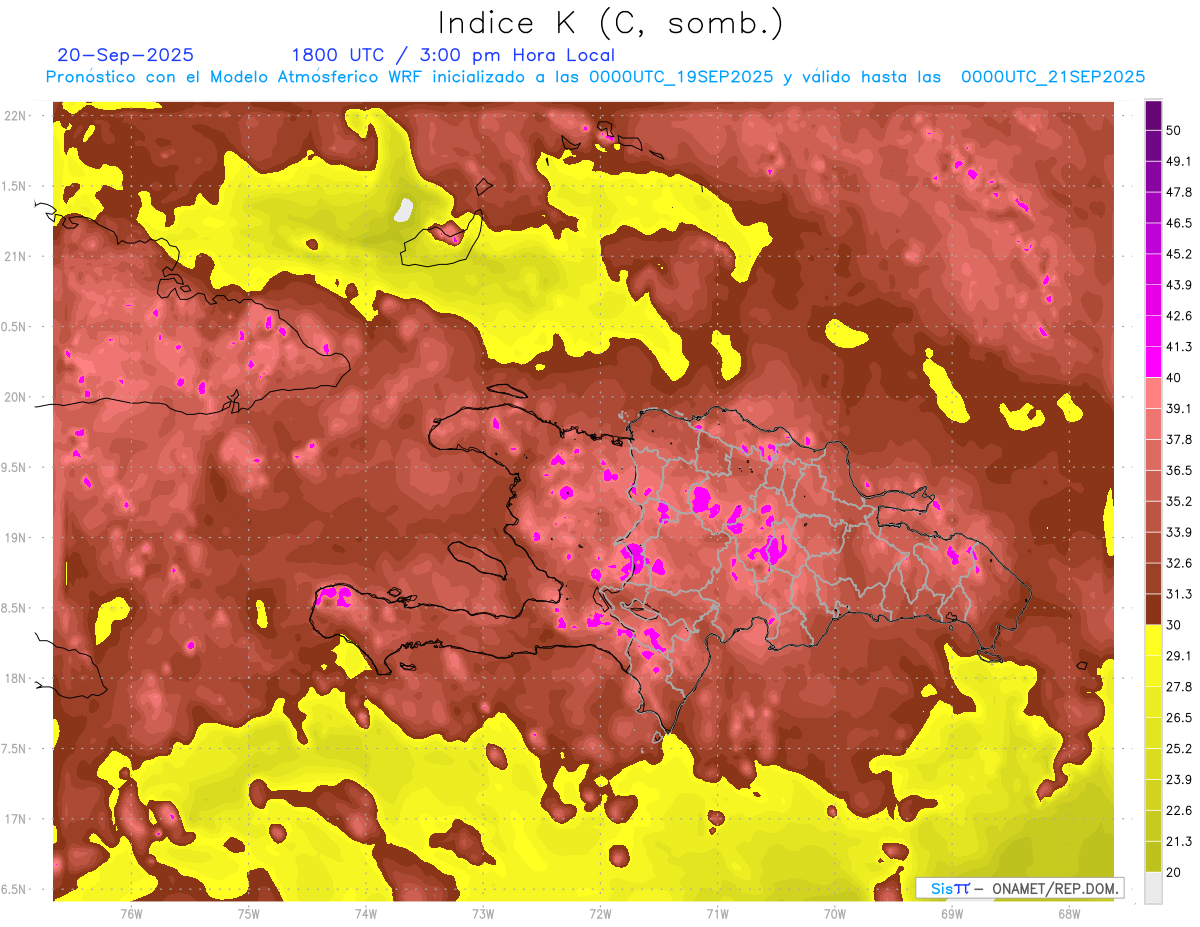Click the darkest purple legend swatch above 50

(x=1153, y=114)
